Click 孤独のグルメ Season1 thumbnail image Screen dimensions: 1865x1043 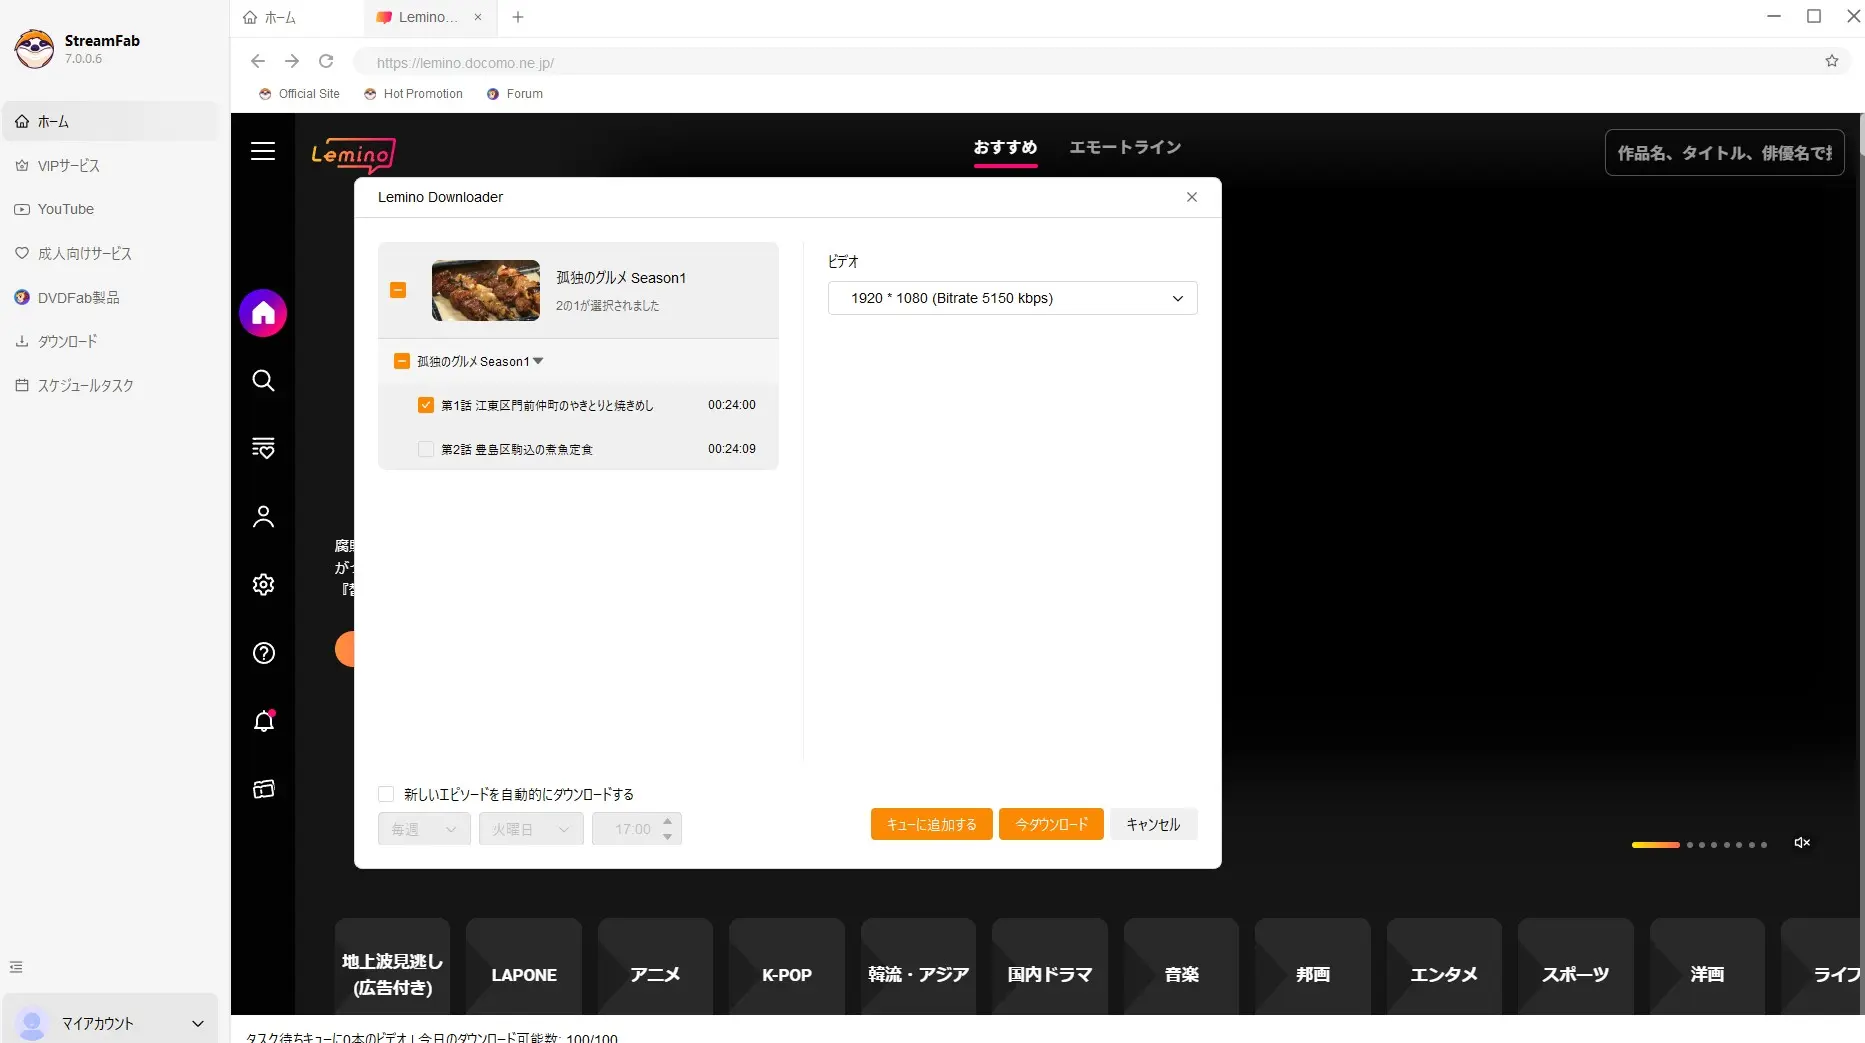pyautogui.click(x=486, y=290)
